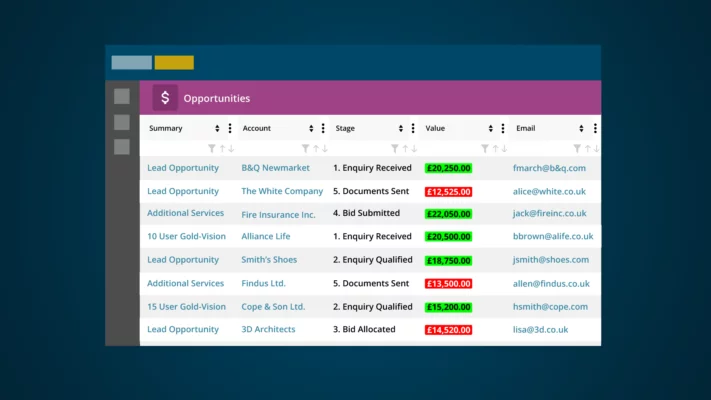Toggle sort on Email header arrows
Image resolution: width=711 pixels, height=400 pixels.
(x=581, y=129)
